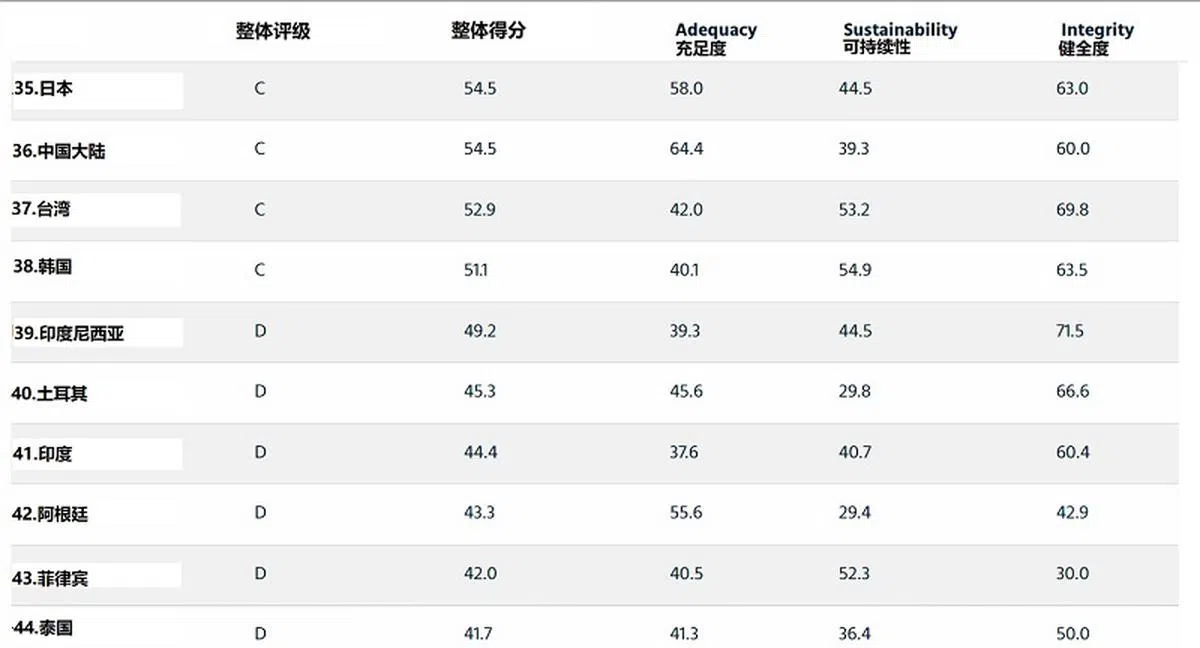Select the 43.菲律宾 country name

[x=50, y=578]
